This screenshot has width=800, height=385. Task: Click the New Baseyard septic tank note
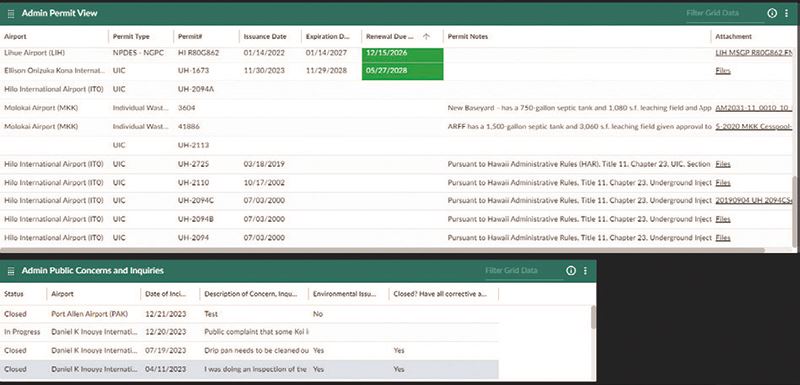(x=579, y=108)
